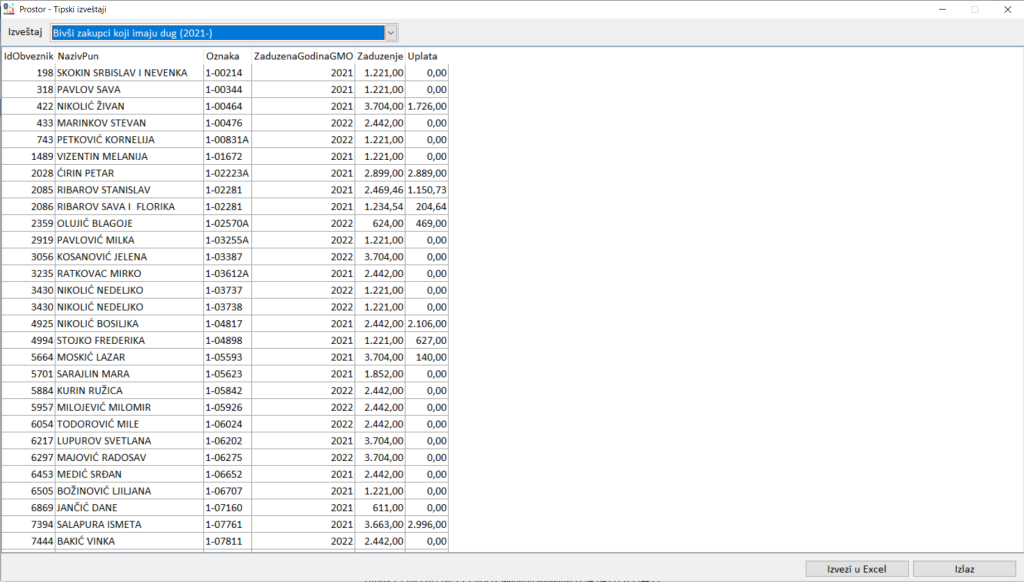Viewport: 1024px width, 582px height.
Task: Click the Zaduzenje column header
Action: (x=380, y=56)
